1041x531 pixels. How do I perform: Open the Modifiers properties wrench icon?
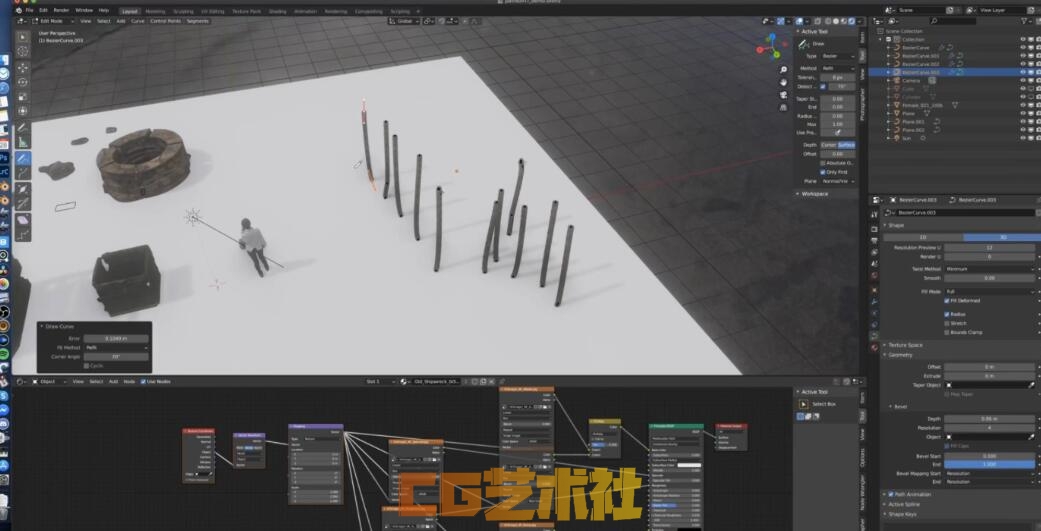pos(874,301)
